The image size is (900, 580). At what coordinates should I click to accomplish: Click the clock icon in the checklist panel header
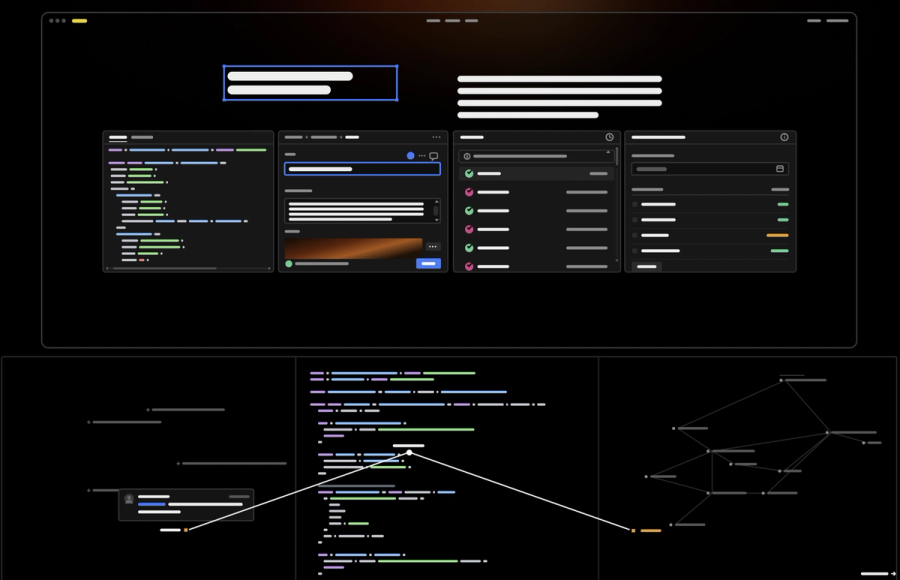(610, 137)
